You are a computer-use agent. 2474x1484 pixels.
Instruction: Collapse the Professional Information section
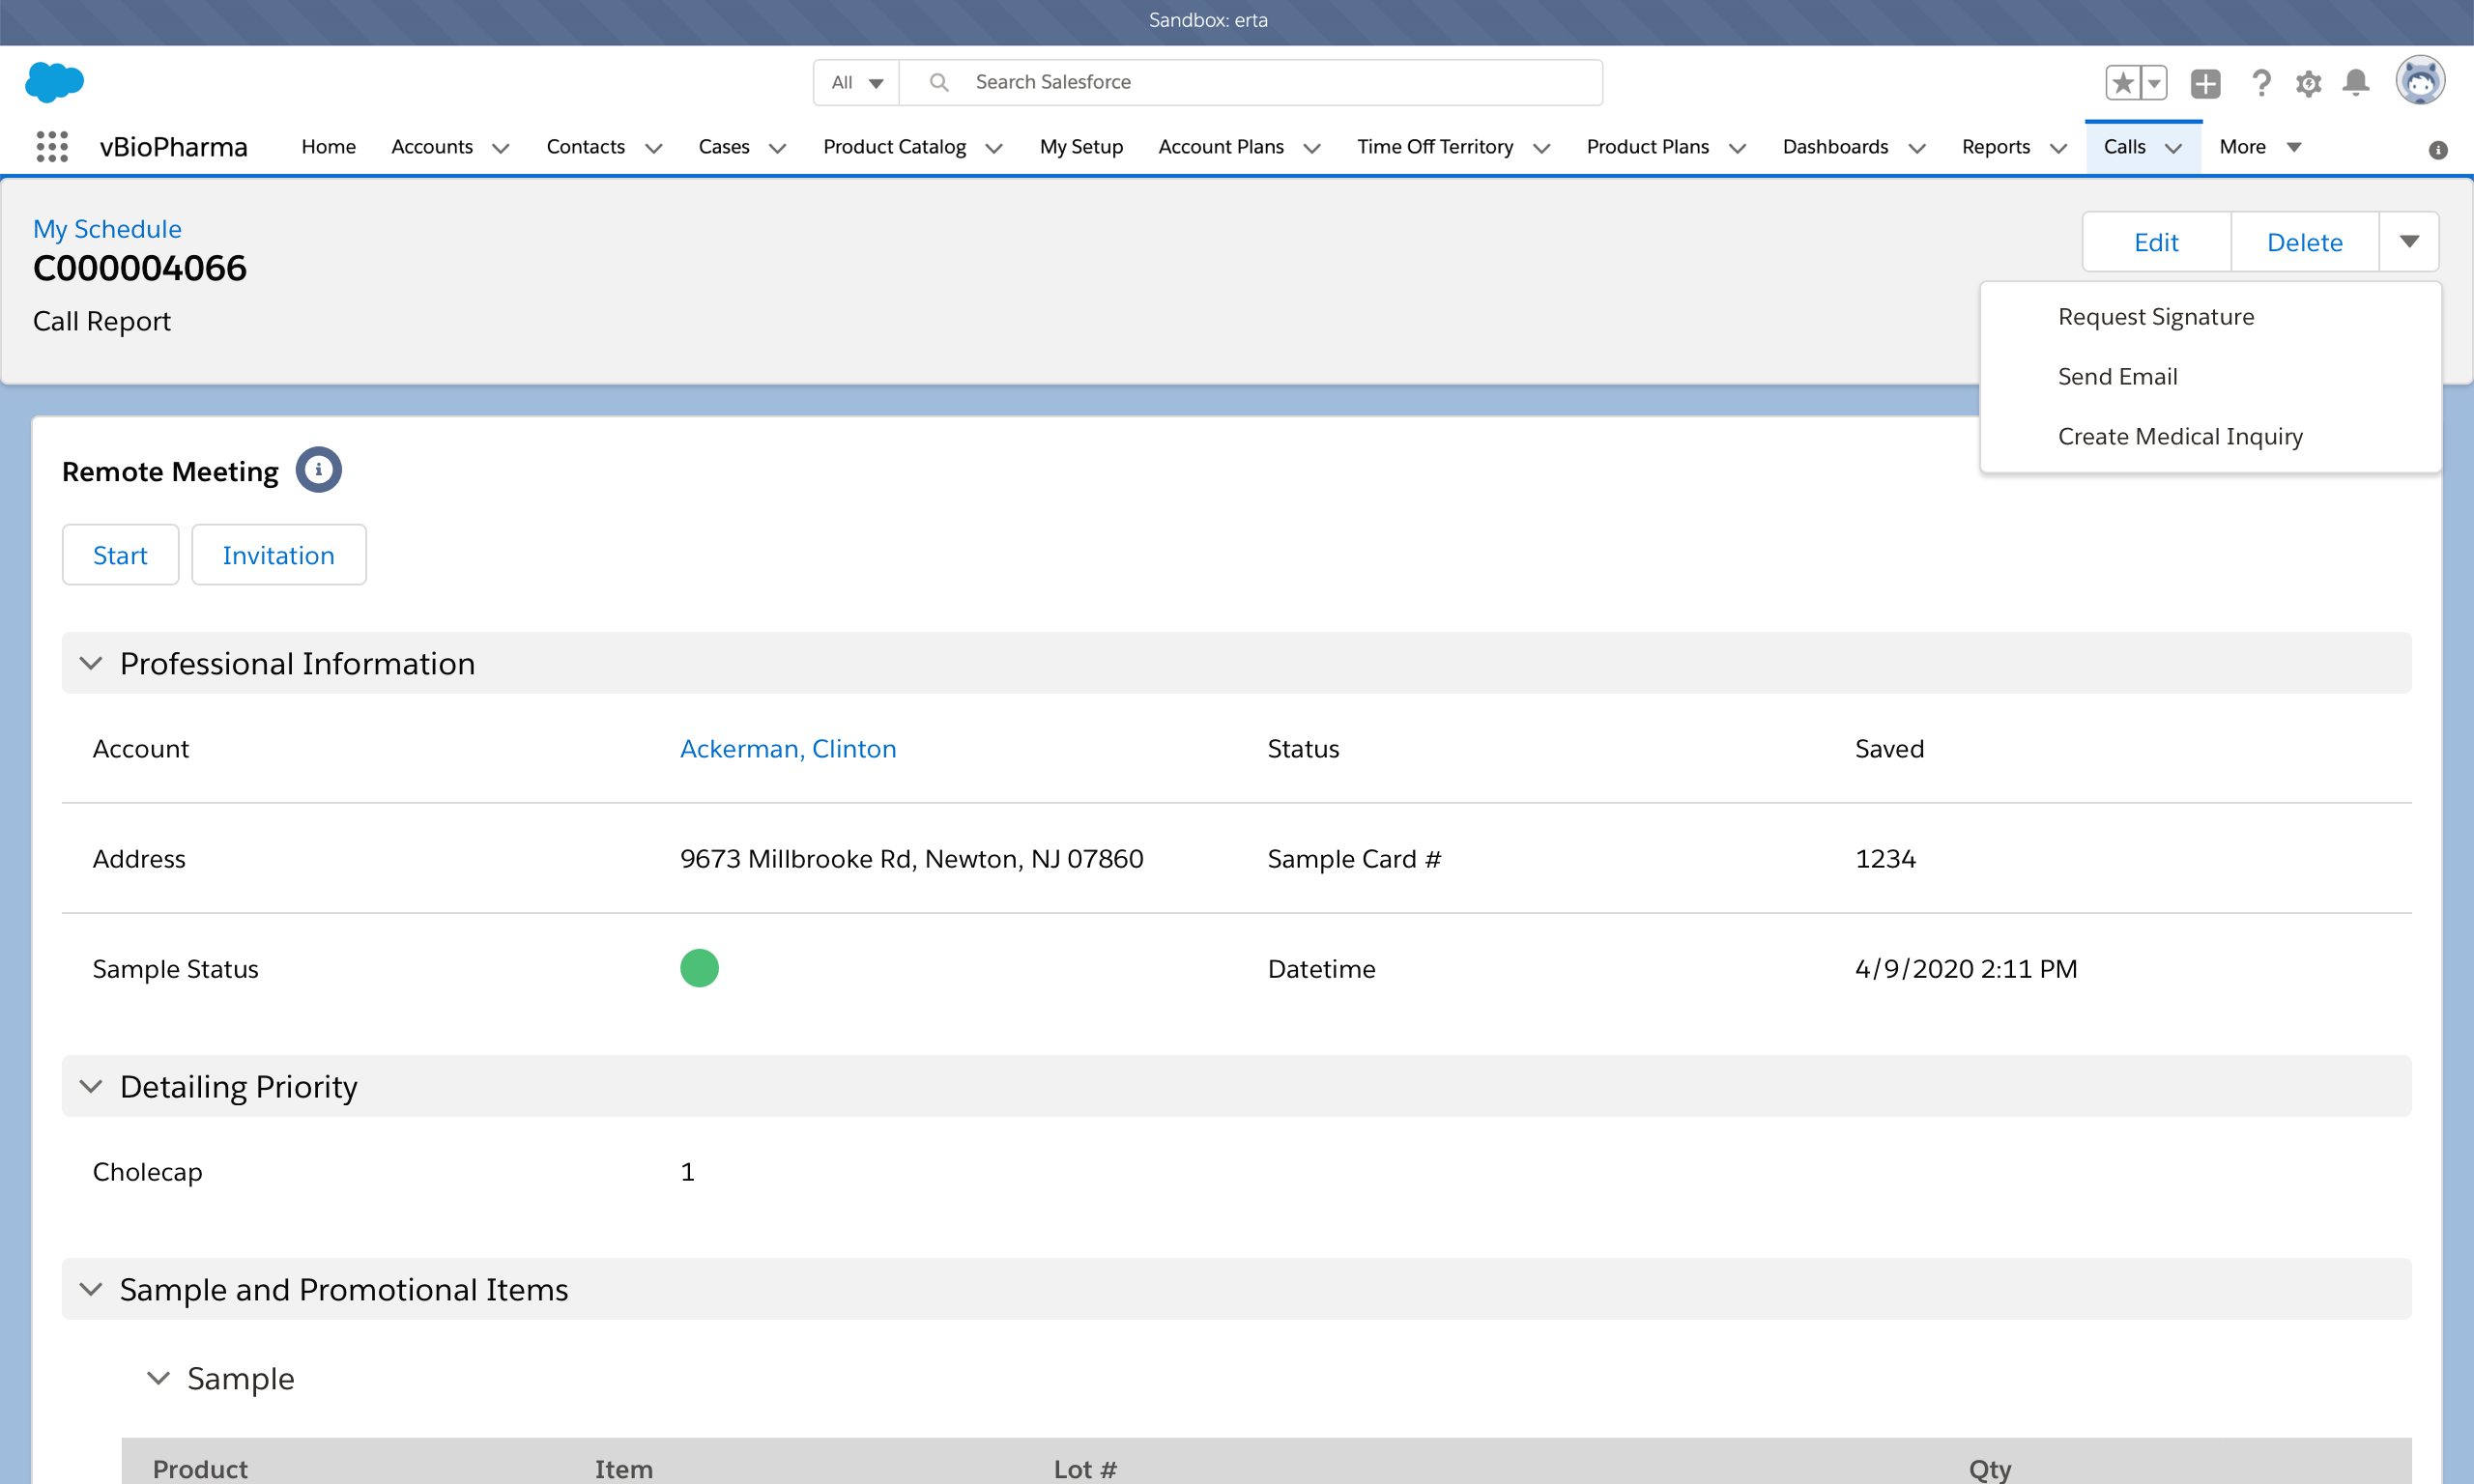pyautogui.click(x=91, y=663)
